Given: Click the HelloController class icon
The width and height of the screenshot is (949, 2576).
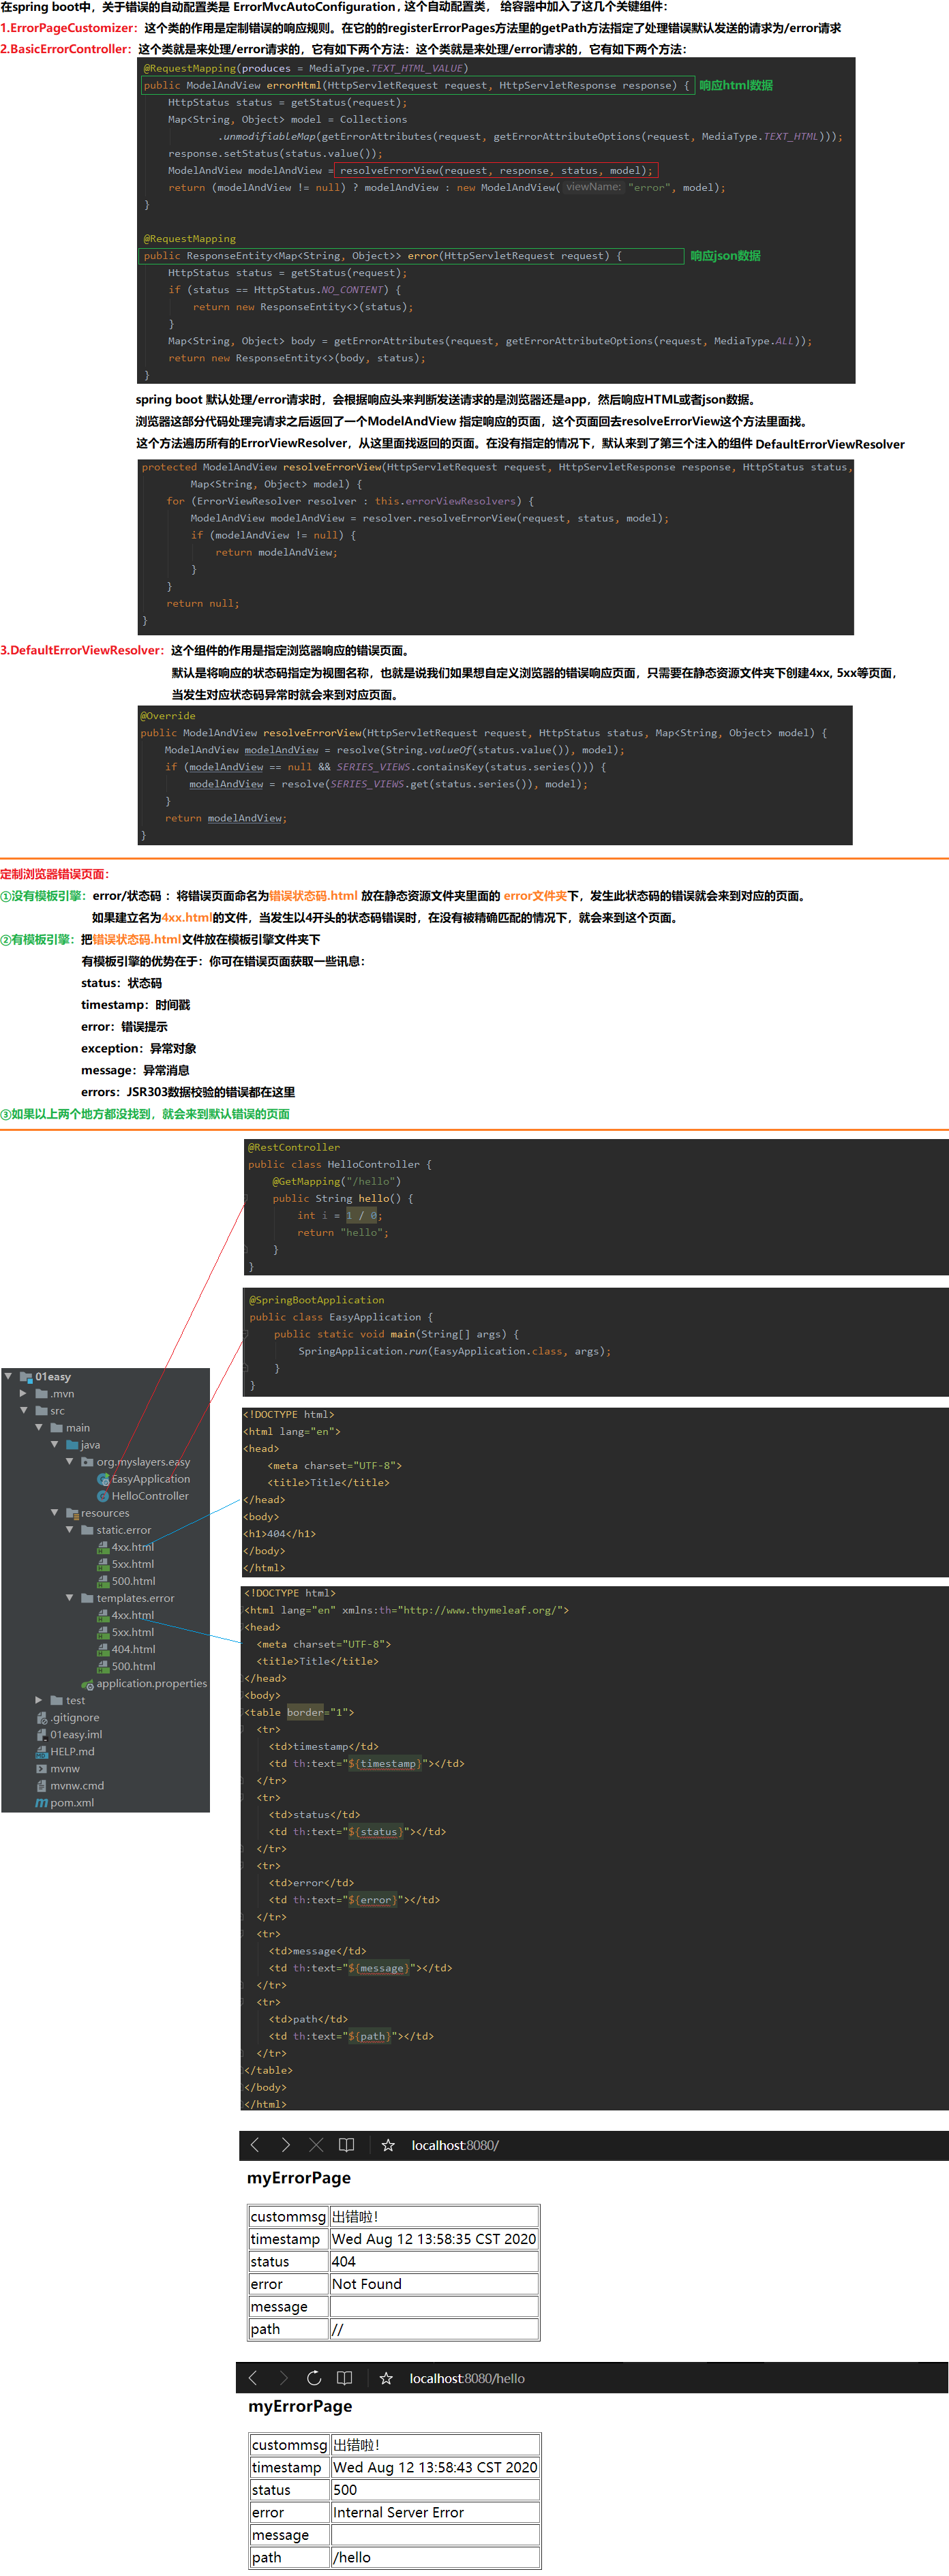Looking at the screenshot, I should 103,1496.
